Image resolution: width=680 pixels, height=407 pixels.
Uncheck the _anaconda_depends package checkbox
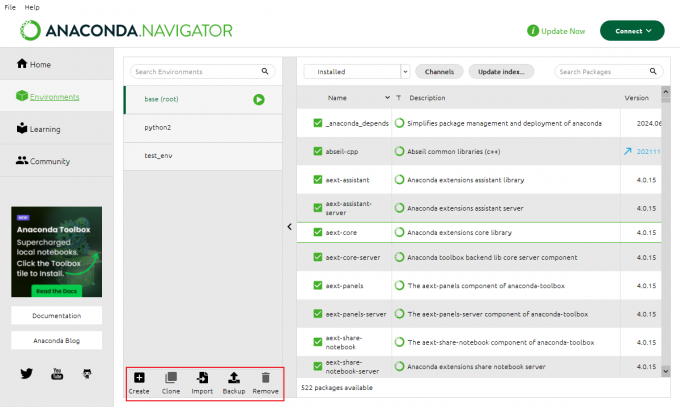point(318,123)
